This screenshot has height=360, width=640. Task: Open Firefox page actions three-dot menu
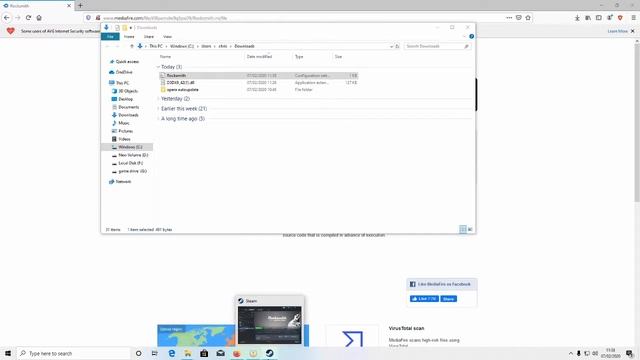pyautogui.click(x=509, y=18)
